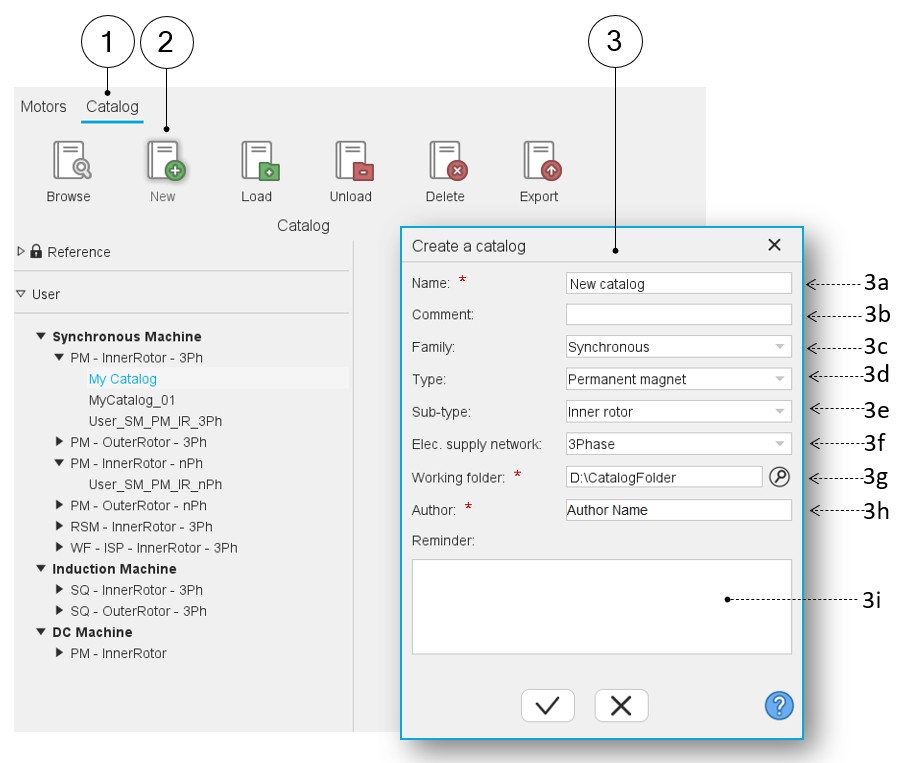912x763 pixels.
Task: Switch to the Motors tab
Action: (43, 106)
